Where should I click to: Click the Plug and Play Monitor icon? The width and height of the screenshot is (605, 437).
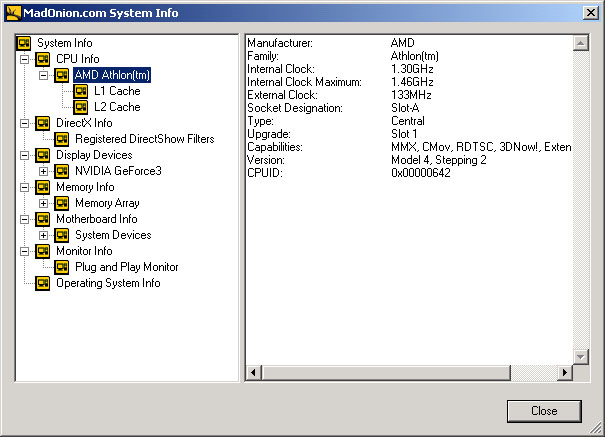point(62,267)
